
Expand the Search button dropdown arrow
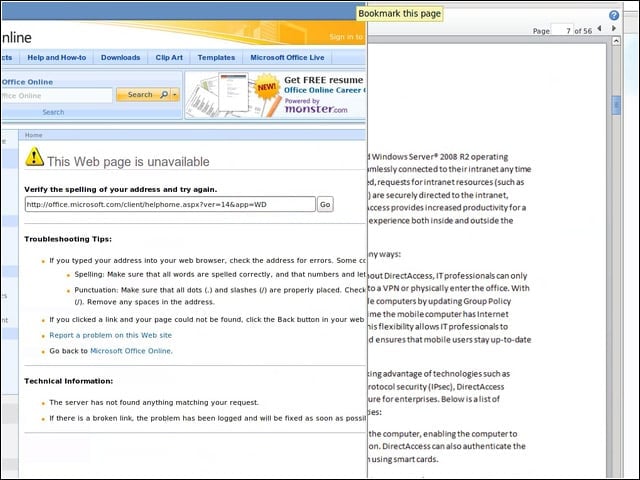[175, 95]
